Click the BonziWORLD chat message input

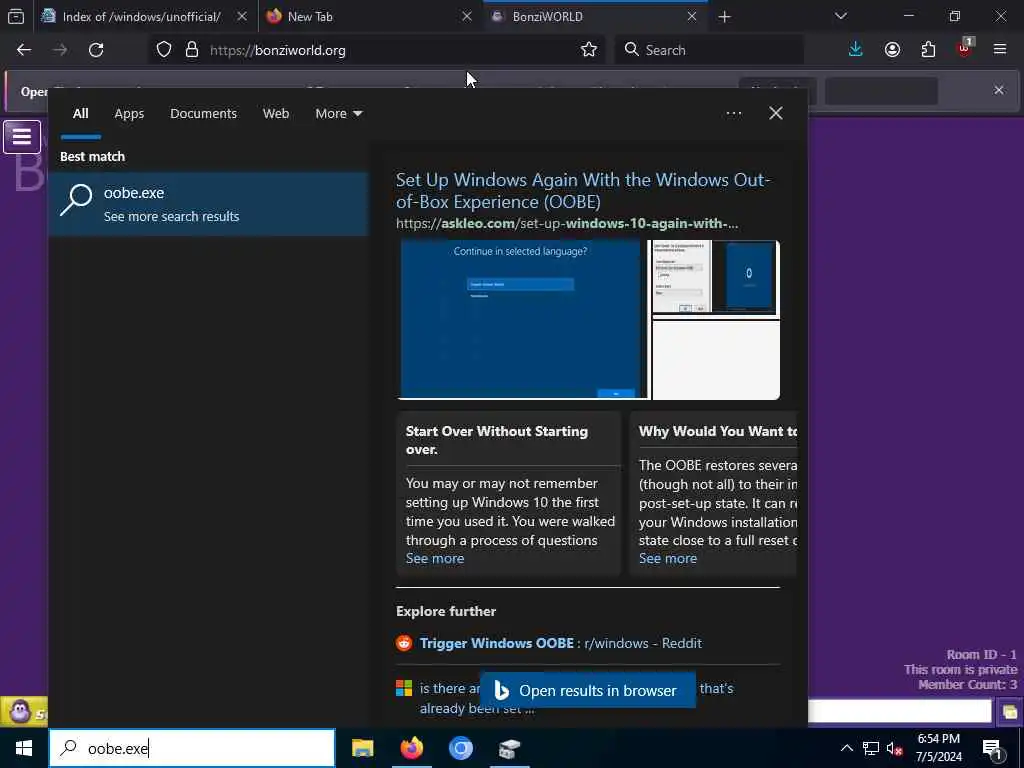900,711
